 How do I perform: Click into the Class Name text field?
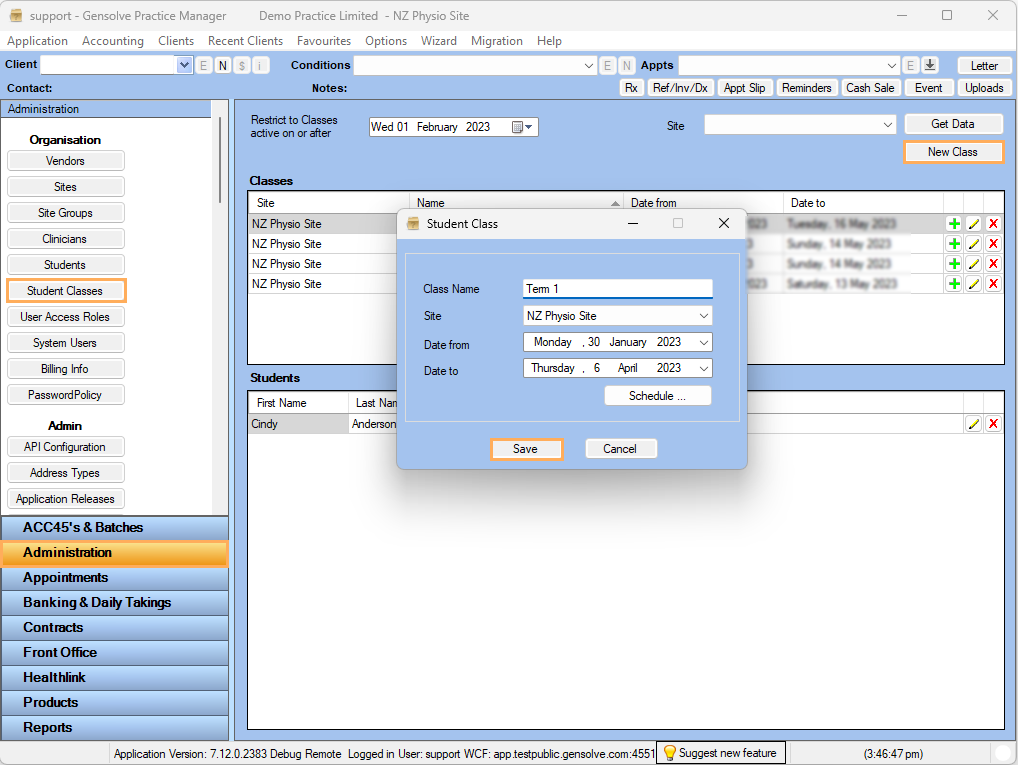tap(617, 289)
